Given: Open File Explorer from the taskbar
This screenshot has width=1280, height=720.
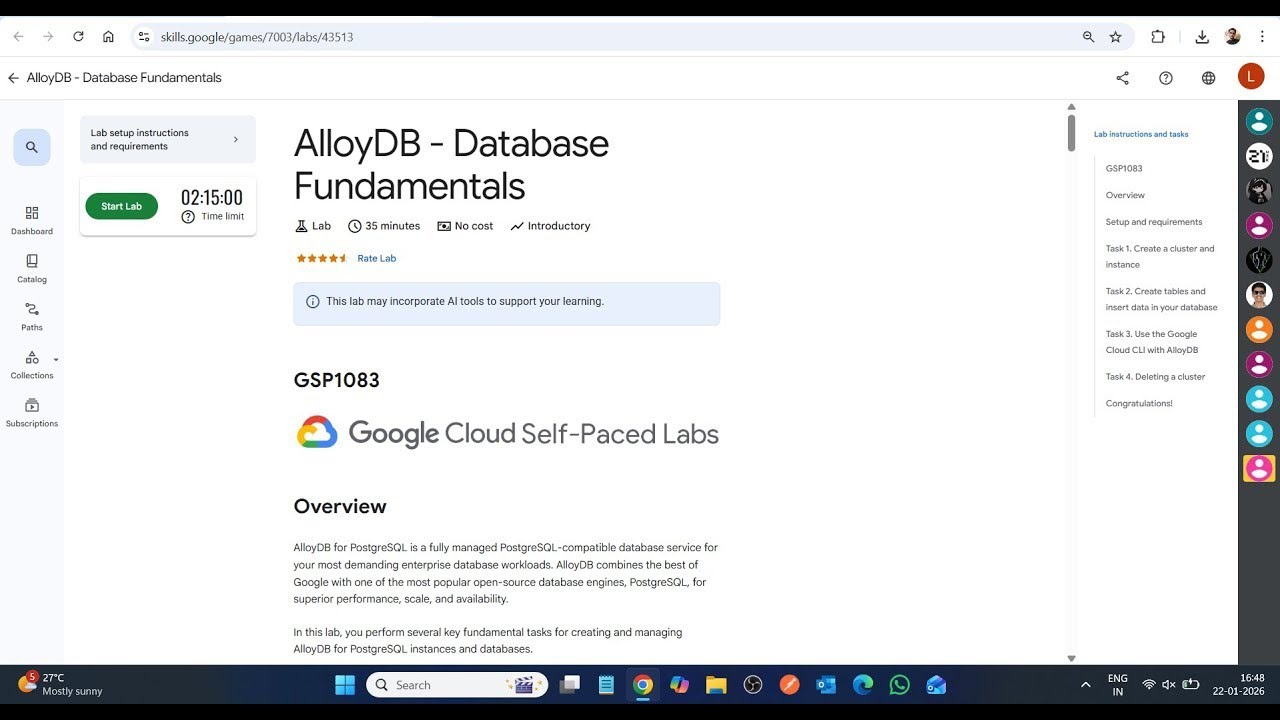Looking at the screenshot, I should pos(716,685).
